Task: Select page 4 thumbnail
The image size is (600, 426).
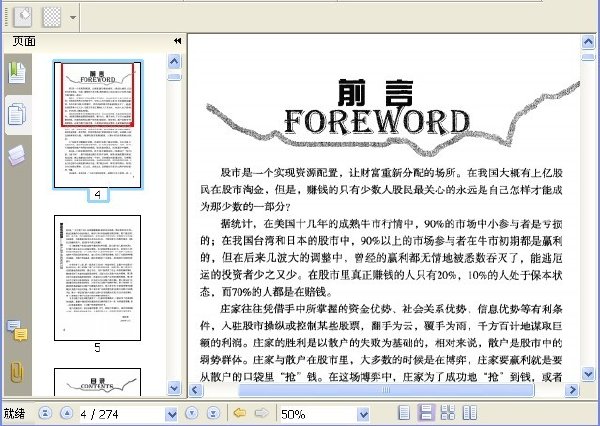Action: coord(98,125)
